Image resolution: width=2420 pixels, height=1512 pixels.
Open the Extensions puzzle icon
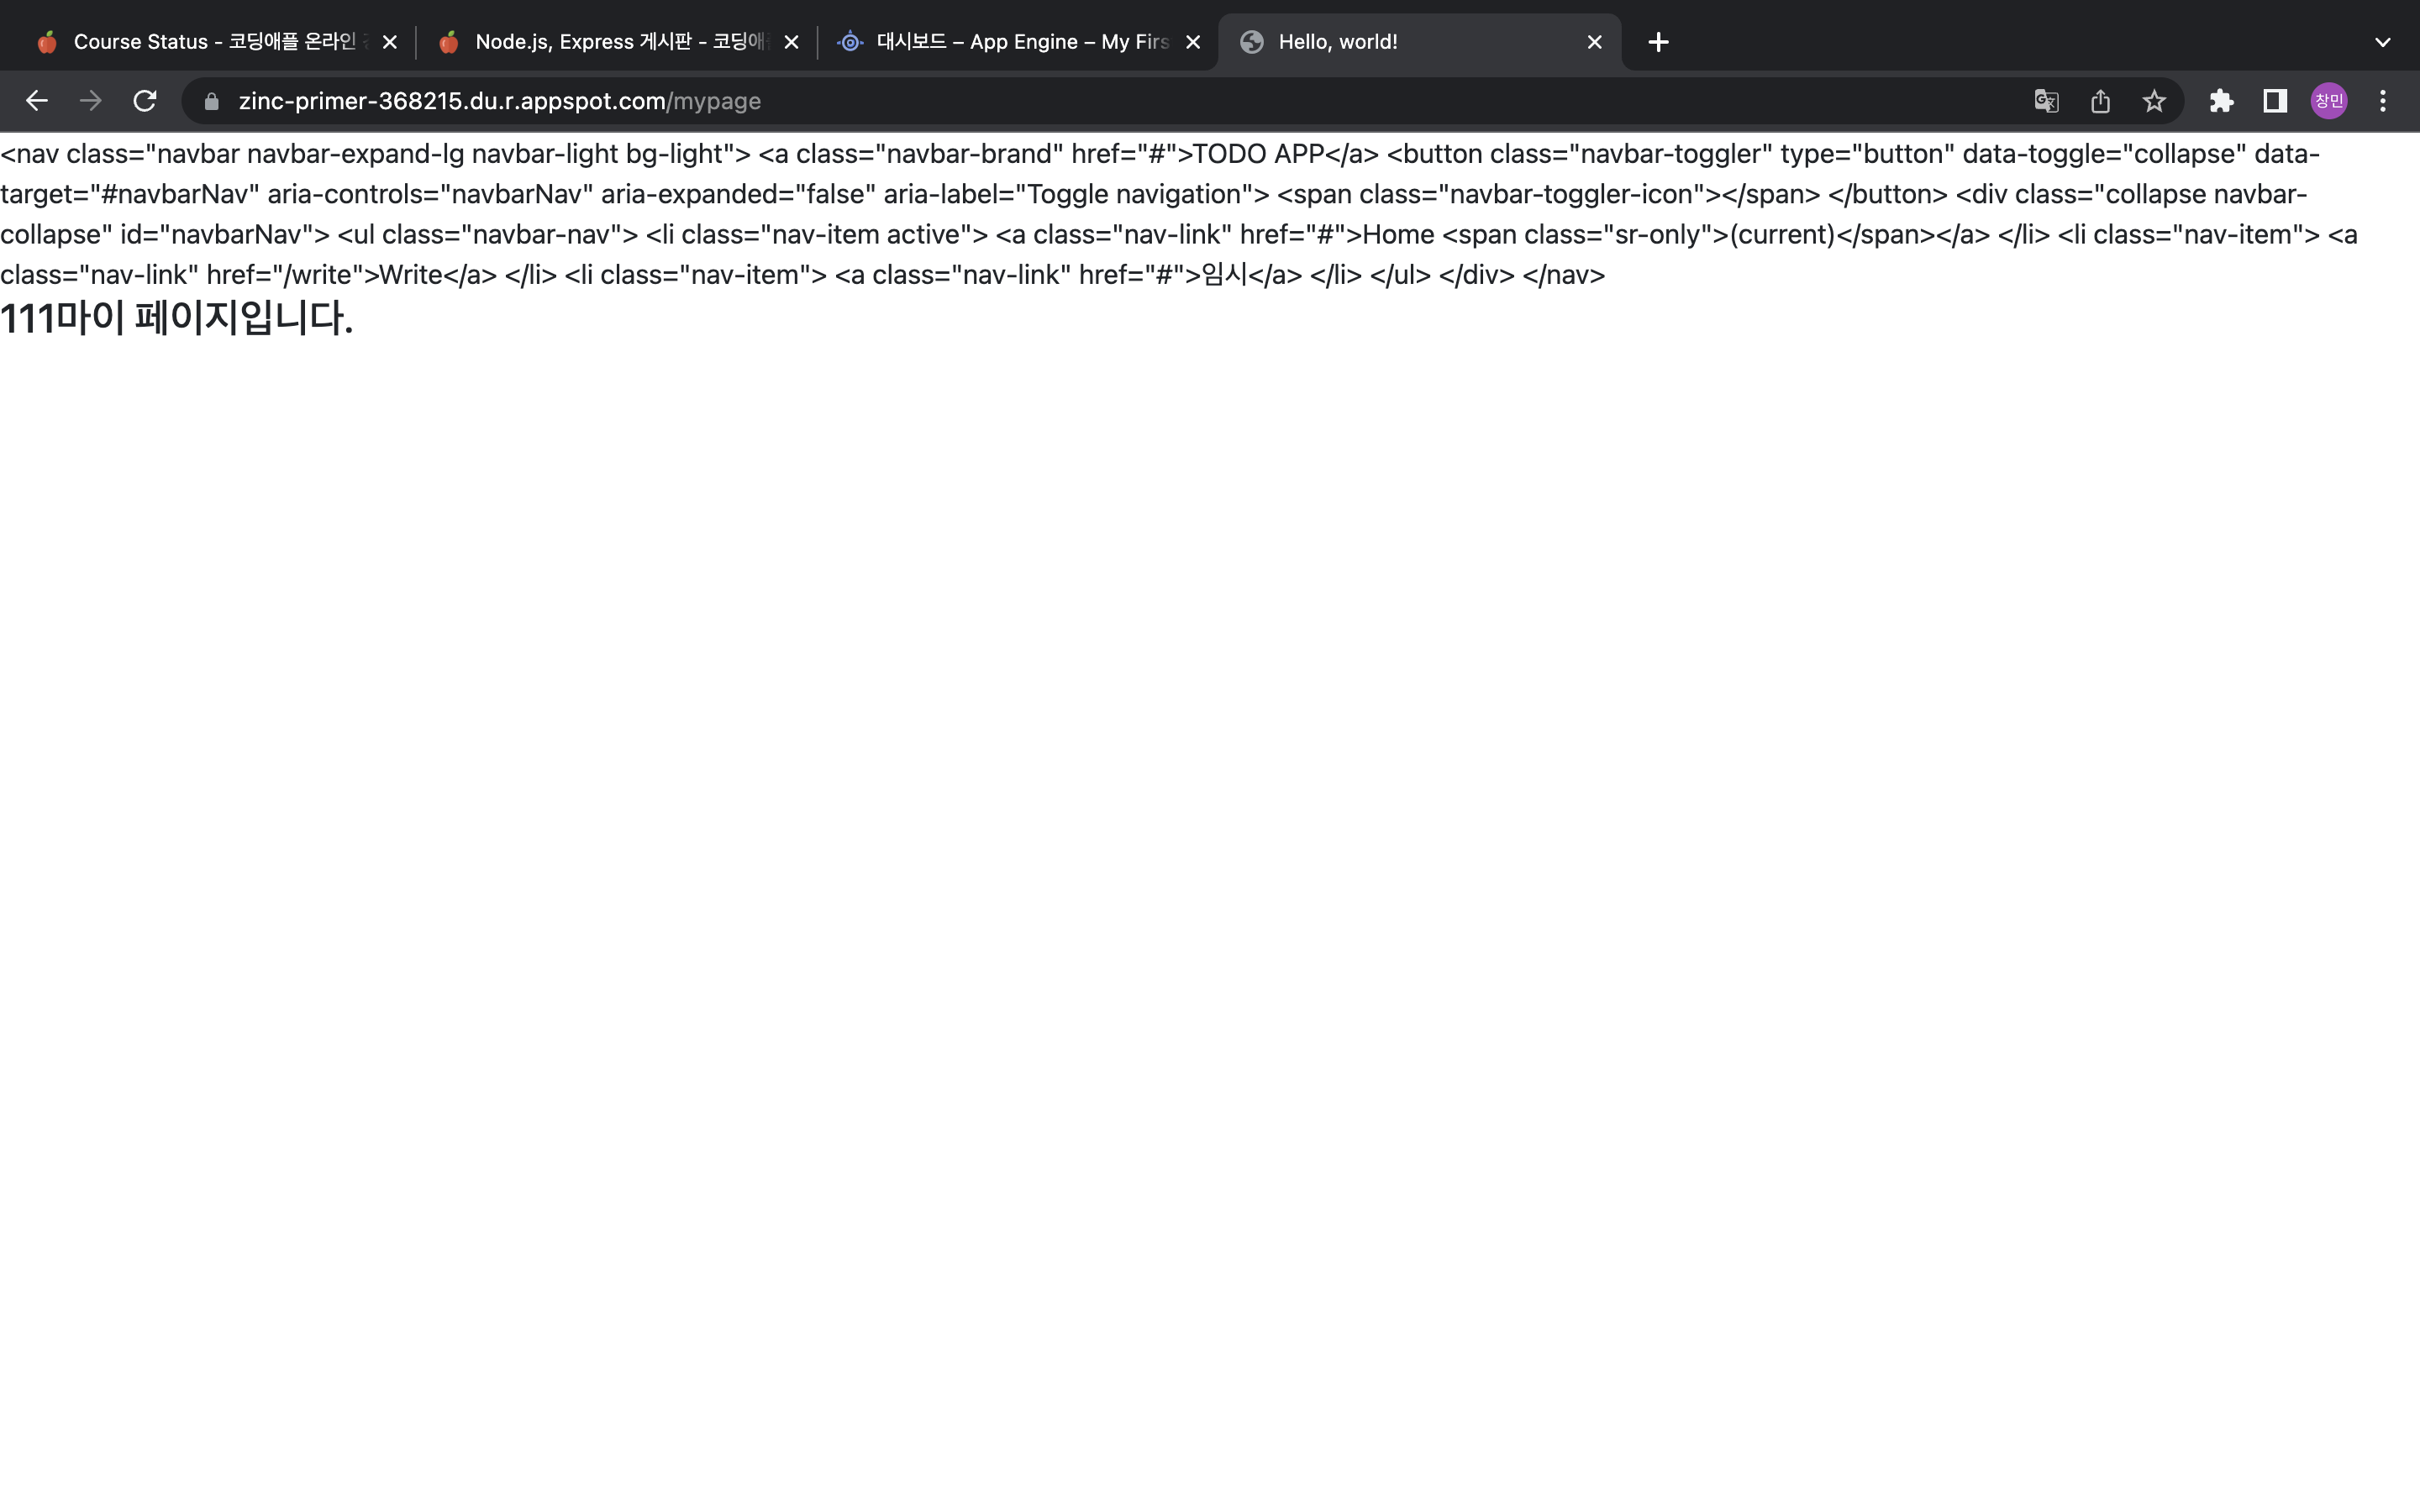(2221, 101)
